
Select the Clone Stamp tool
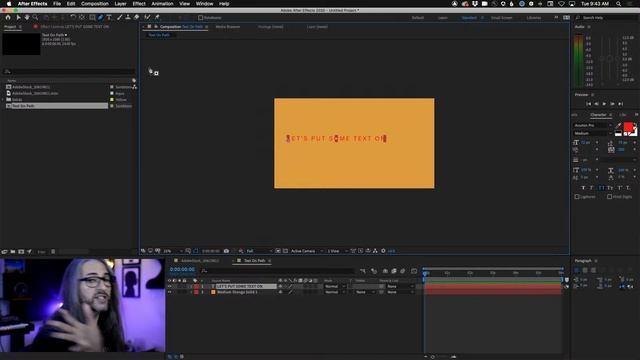coord(128,18)
